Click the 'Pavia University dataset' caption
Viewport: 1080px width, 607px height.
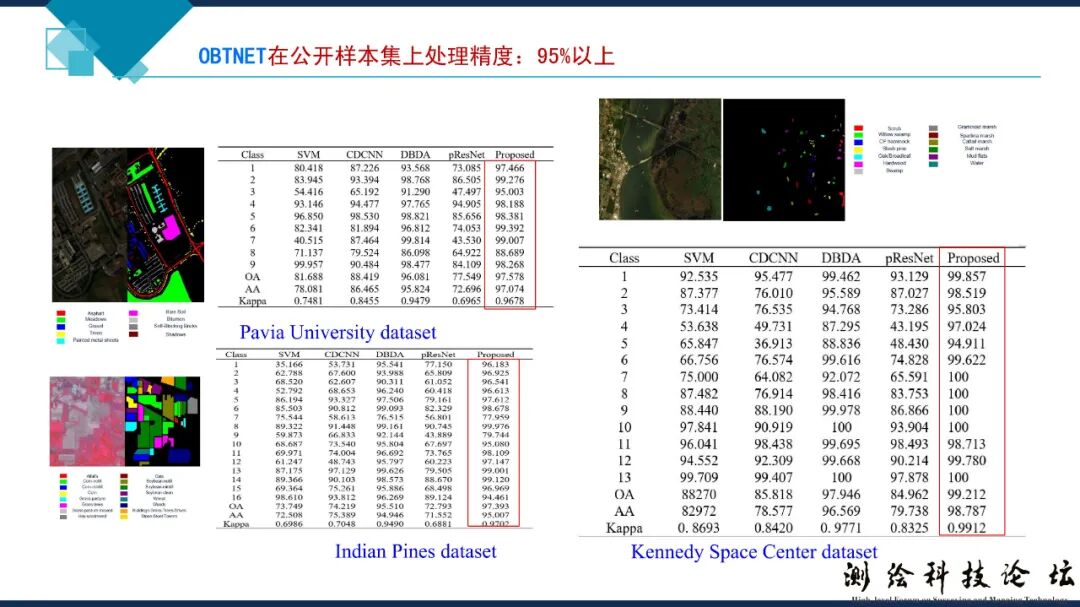338,333
